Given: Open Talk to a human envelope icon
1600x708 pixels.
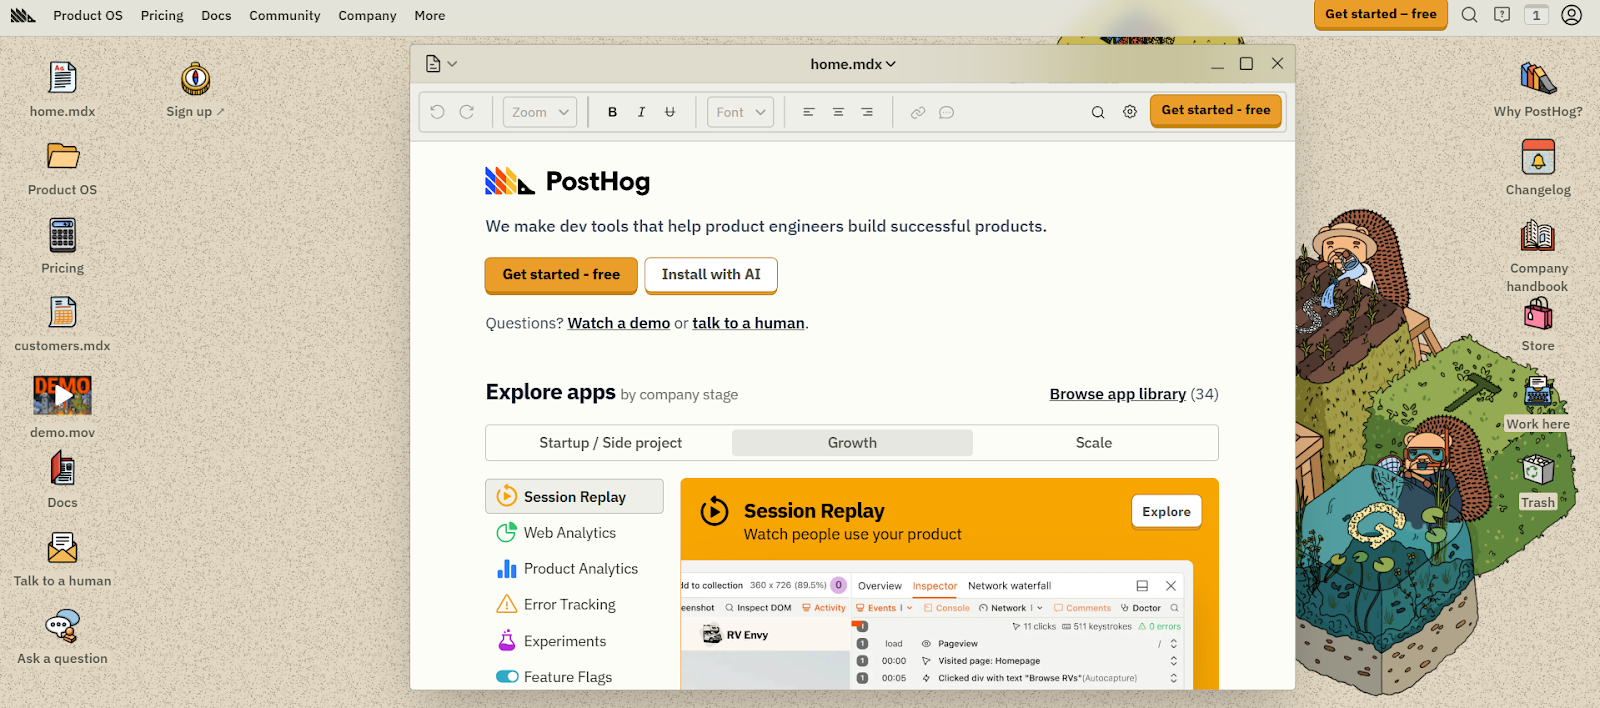Looking at the screenshot, I should (62, 547).
